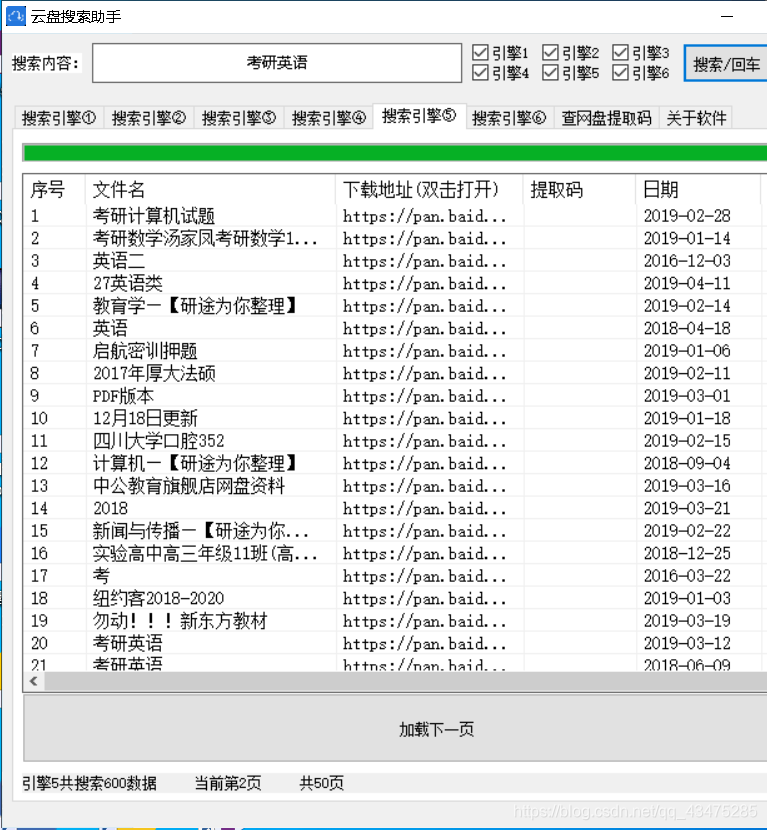
Task: Select the row 中公教育旗舰店网盘资料
Action: (x=395, y=486)
